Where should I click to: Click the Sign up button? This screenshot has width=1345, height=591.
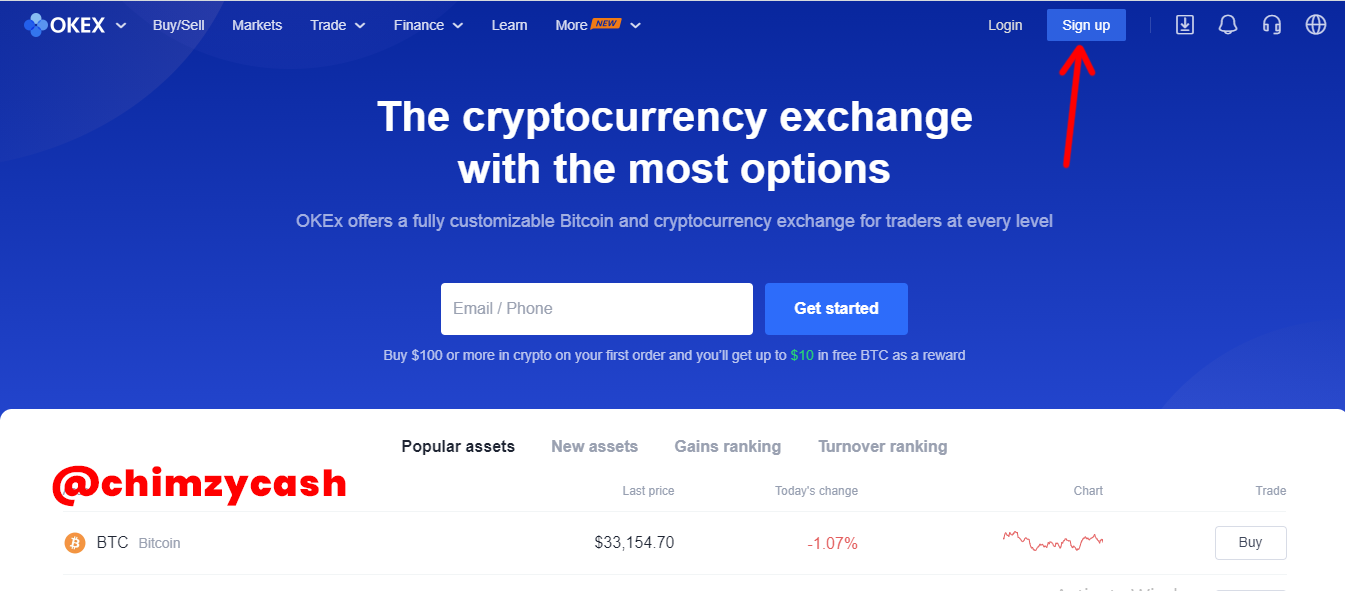click(1086, 25)
